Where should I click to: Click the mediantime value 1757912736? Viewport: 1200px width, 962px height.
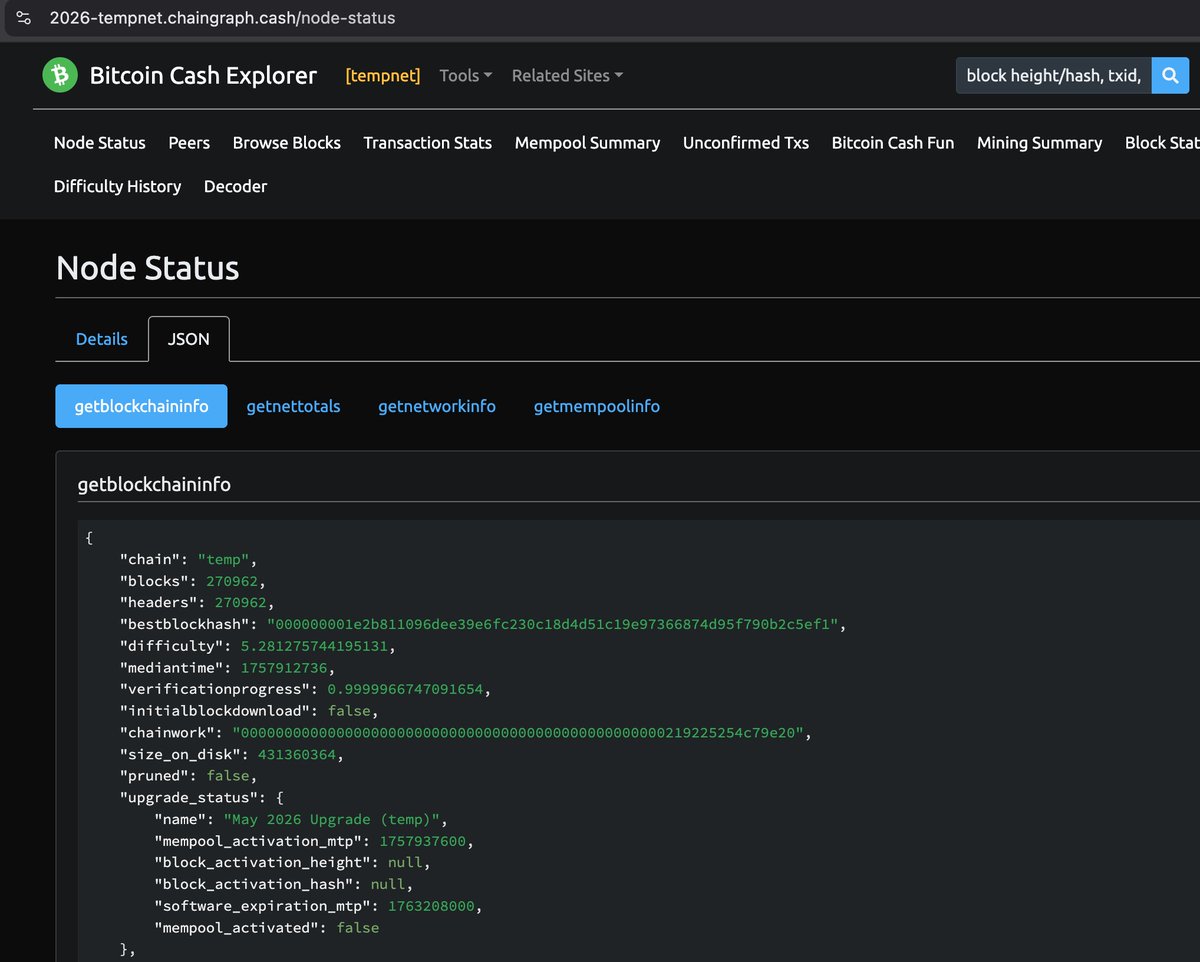tap(284, 668)
